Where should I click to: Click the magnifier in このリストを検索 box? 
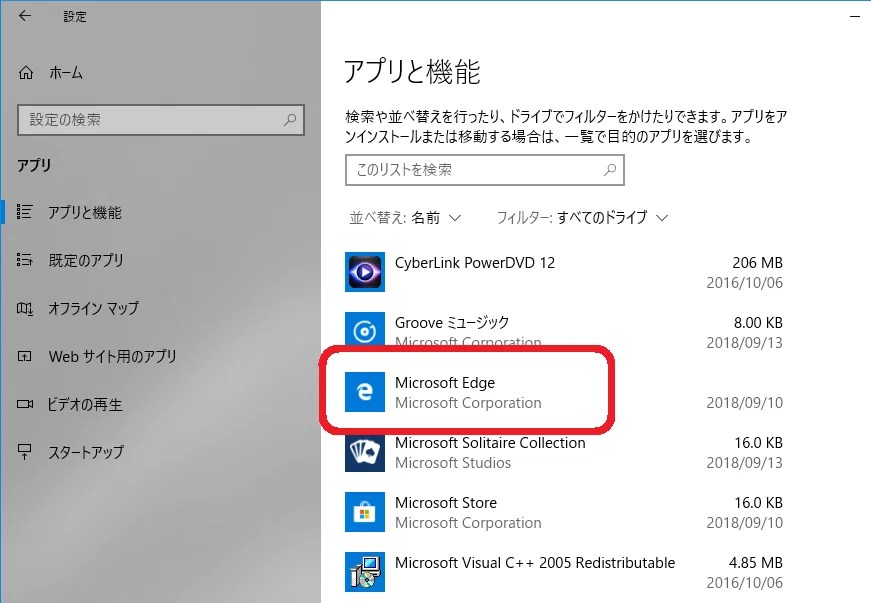point(610,169)
